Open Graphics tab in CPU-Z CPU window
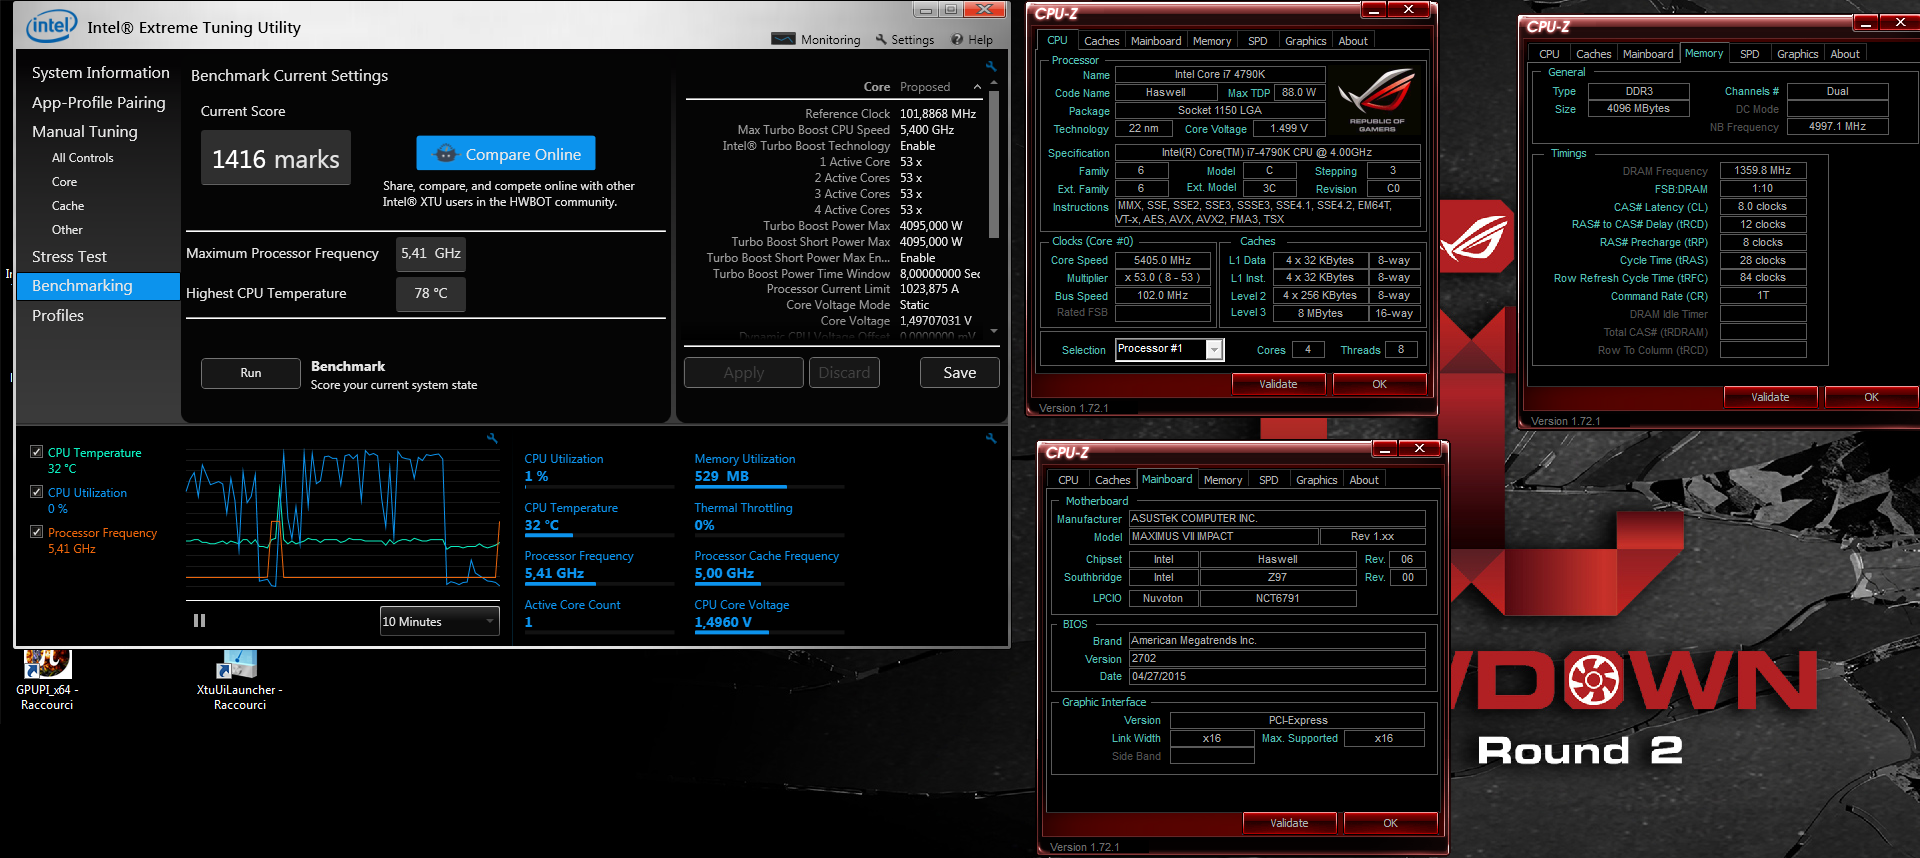1920x858 pixels. click(1306, 41)
